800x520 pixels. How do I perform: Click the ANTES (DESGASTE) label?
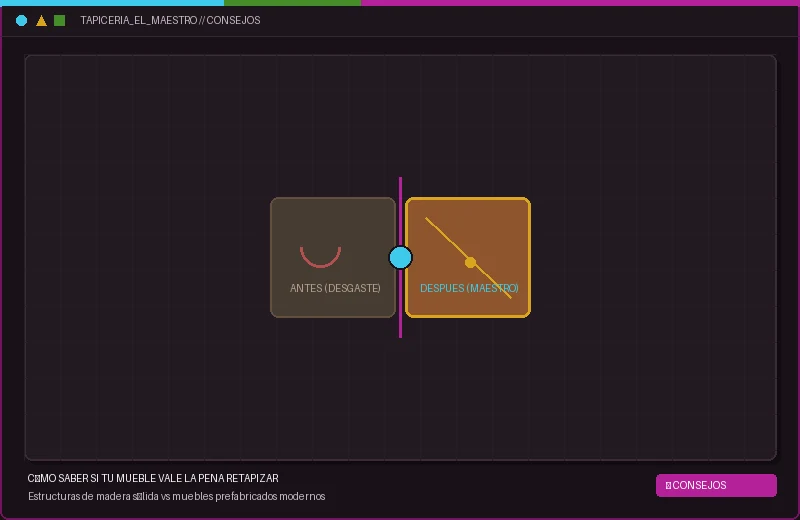click(x=335, y=288)
